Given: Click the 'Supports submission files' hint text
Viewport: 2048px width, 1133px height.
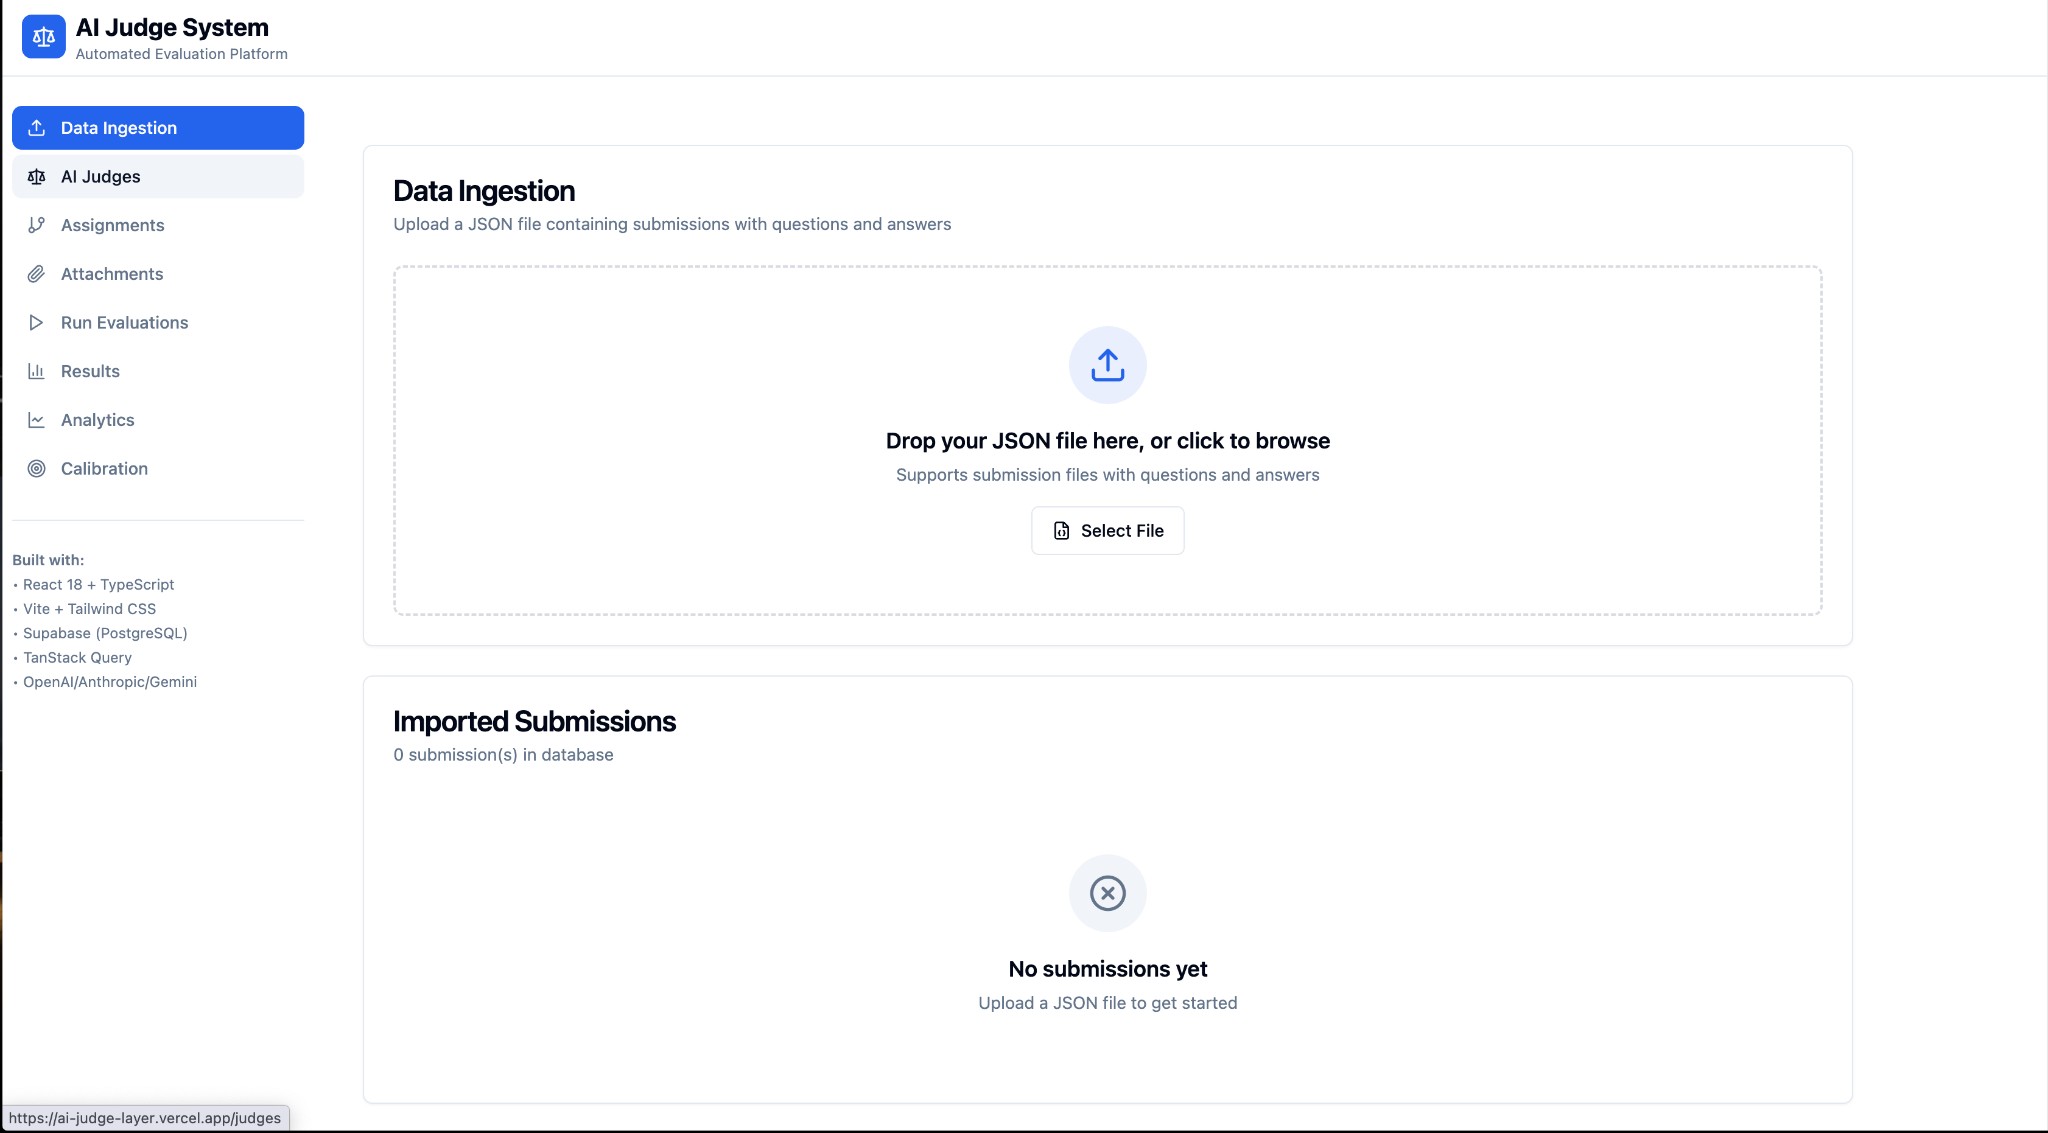Looking at the screenshot, I should tap(1108, 475).
